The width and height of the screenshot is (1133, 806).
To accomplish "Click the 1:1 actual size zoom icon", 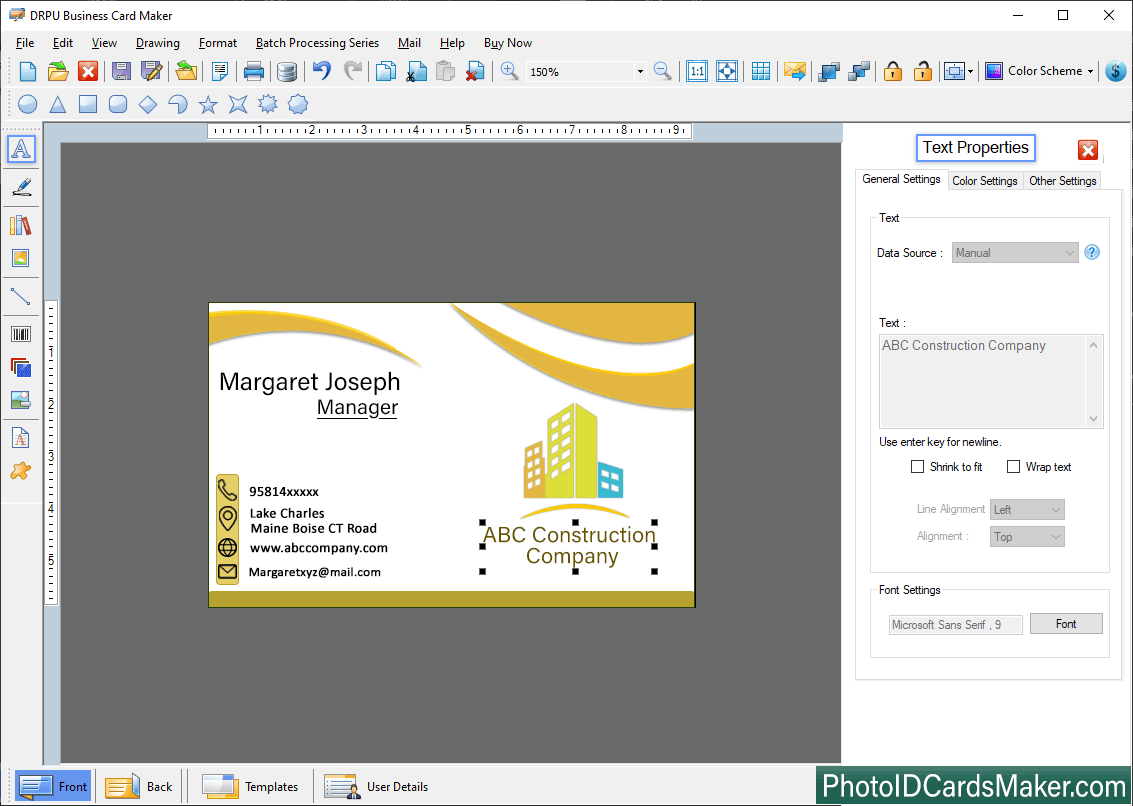I will (697, 71).
